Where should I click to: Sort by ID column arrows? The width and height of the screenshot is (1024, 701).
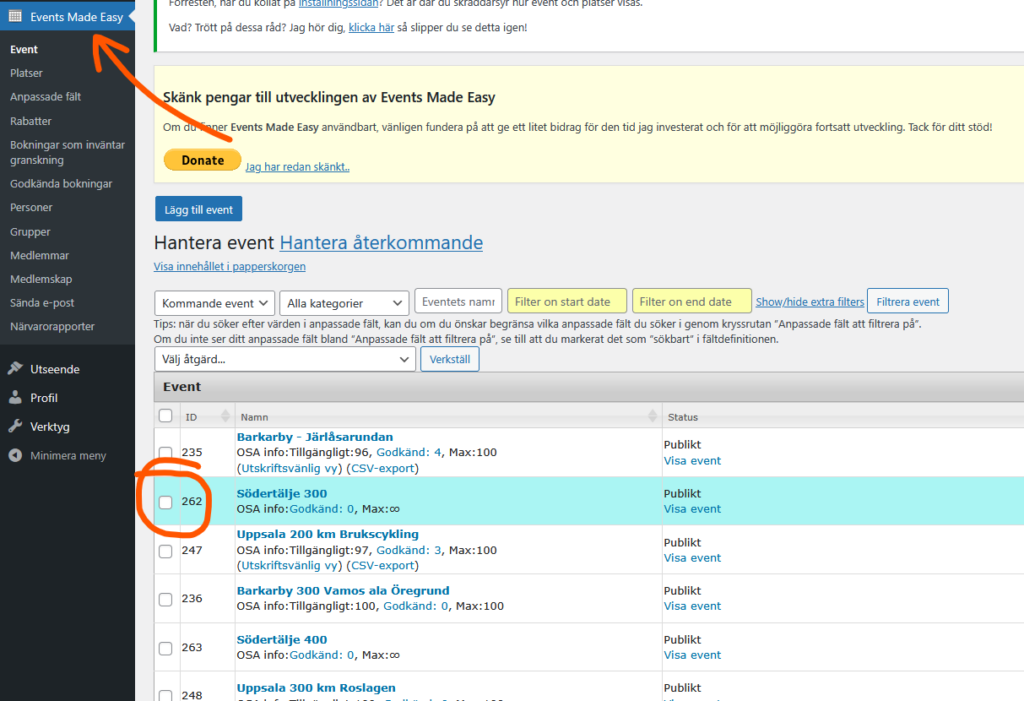[225, 416]
